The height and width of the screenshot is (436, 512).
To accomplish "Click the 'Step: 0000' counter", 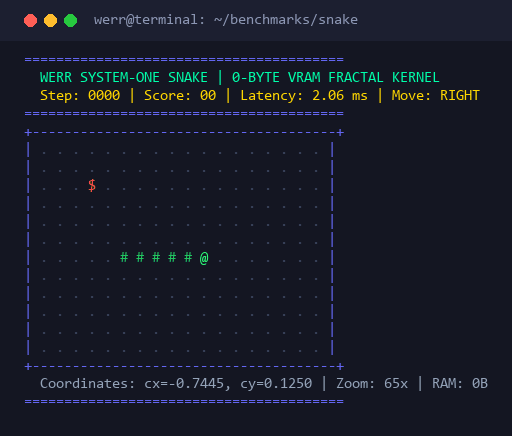I will pos(80,96).
